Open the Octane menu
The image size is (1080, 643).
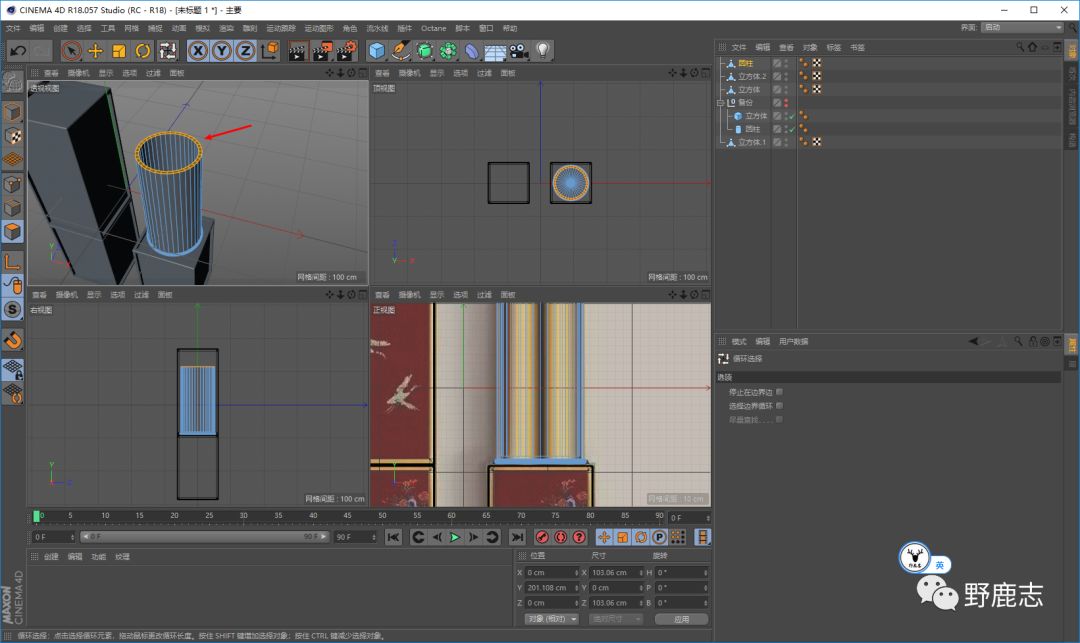coord(433,28)
